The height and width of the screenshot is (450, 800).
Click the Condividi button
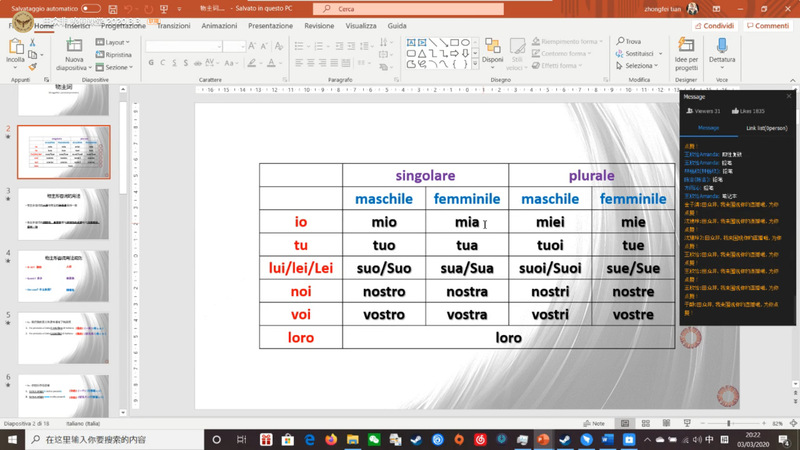714,26
